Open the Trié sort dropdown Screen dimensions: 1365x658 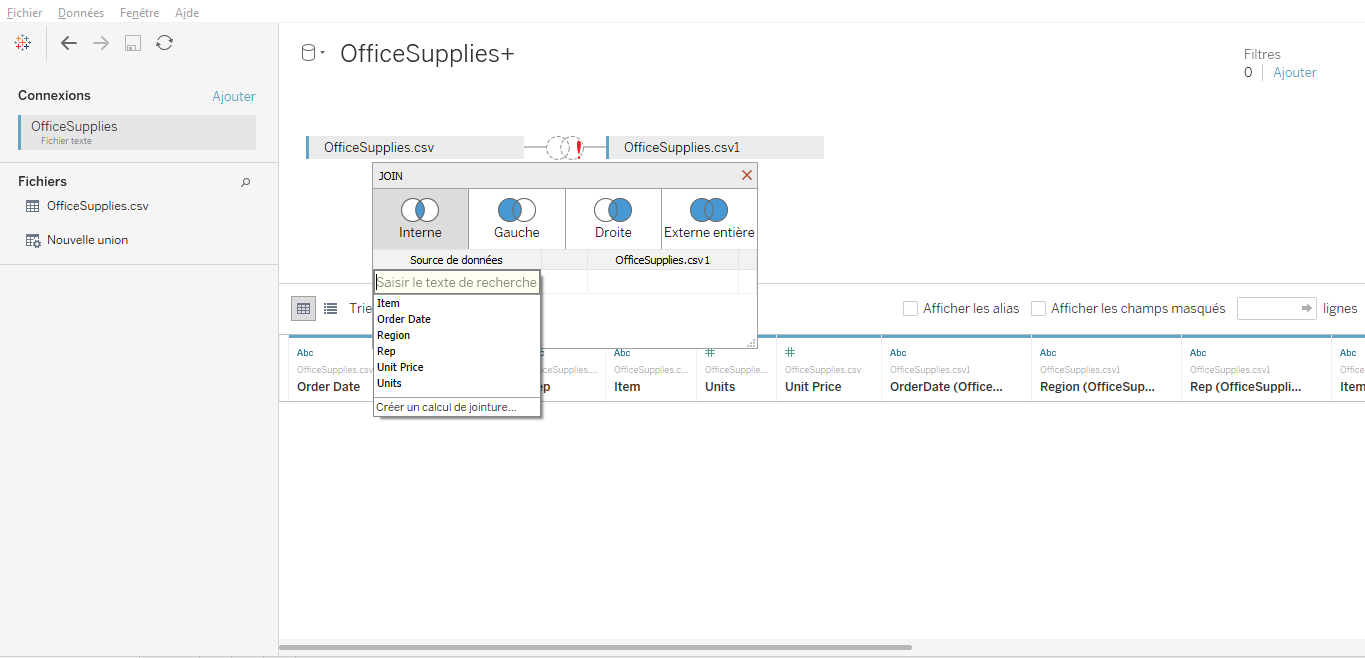(x=360, y=308)
